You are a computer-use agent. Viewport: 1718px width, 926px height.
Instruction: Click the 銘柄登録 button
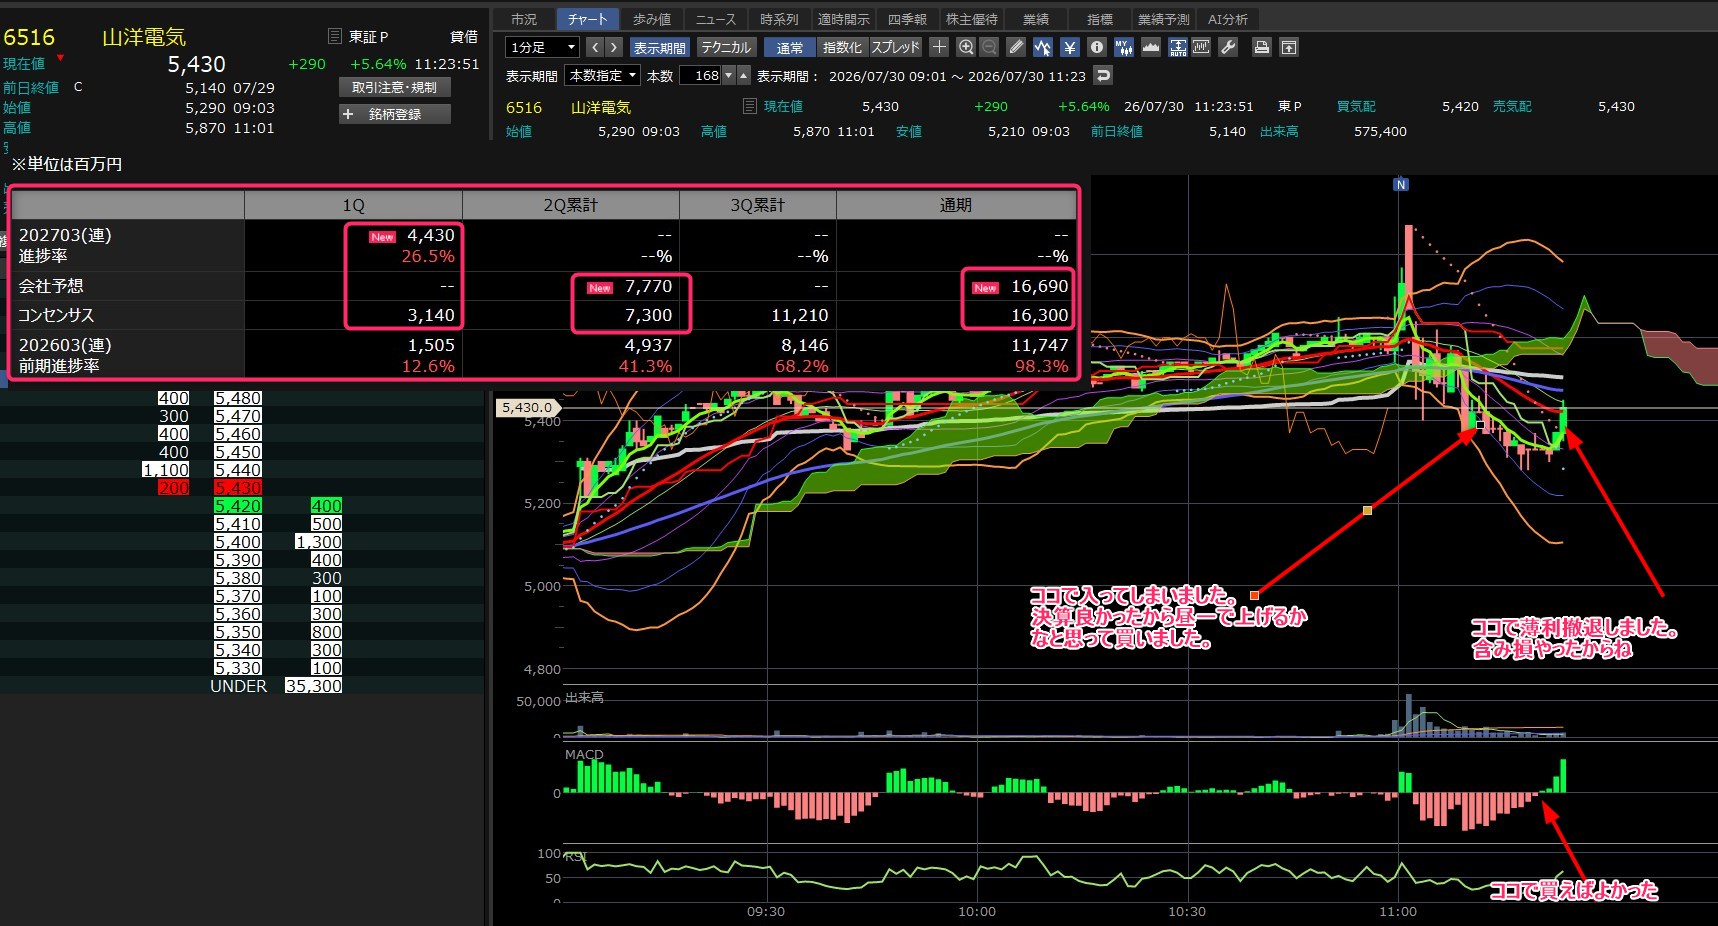[395, 114]
